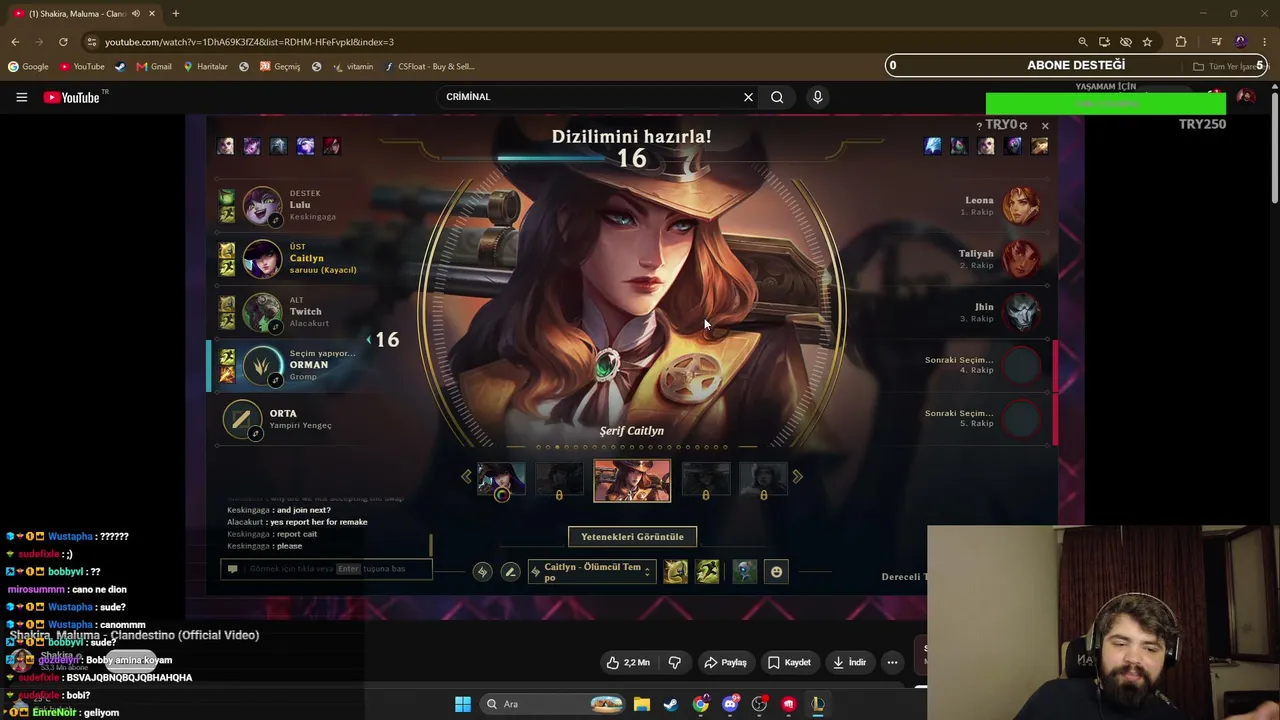
Task: Dislike the video
Action: tap(674, 662)
